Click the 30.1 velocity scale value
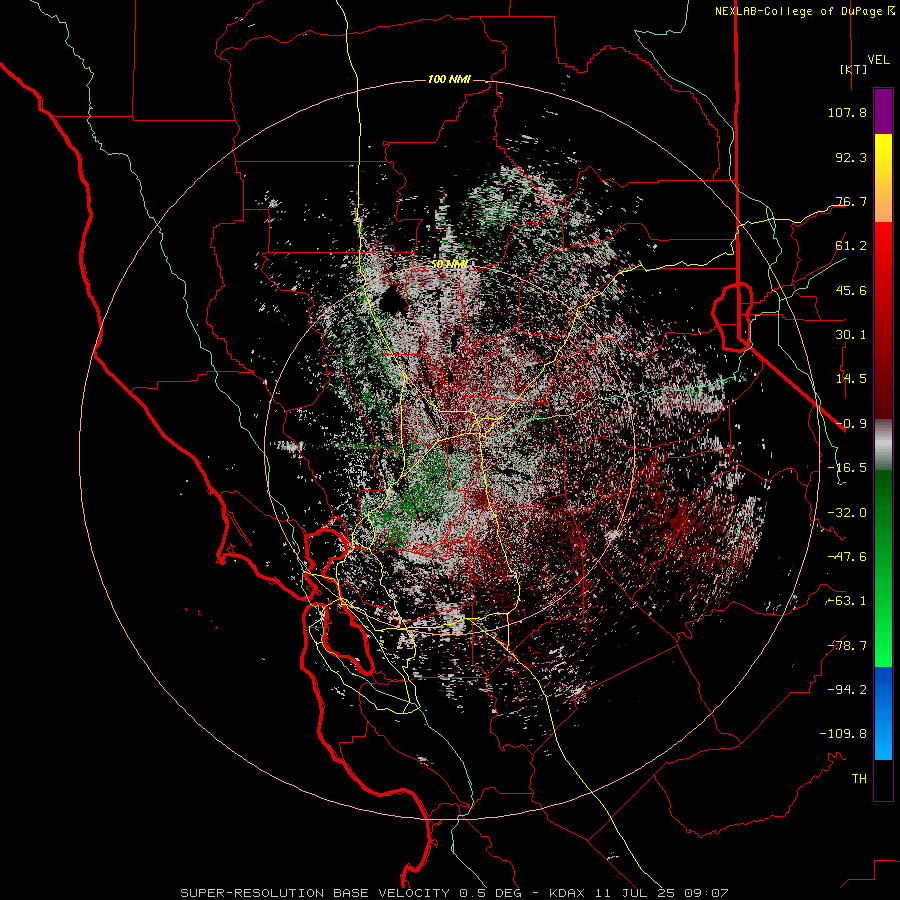Screen dimensions: 900x900 [851, 335]
